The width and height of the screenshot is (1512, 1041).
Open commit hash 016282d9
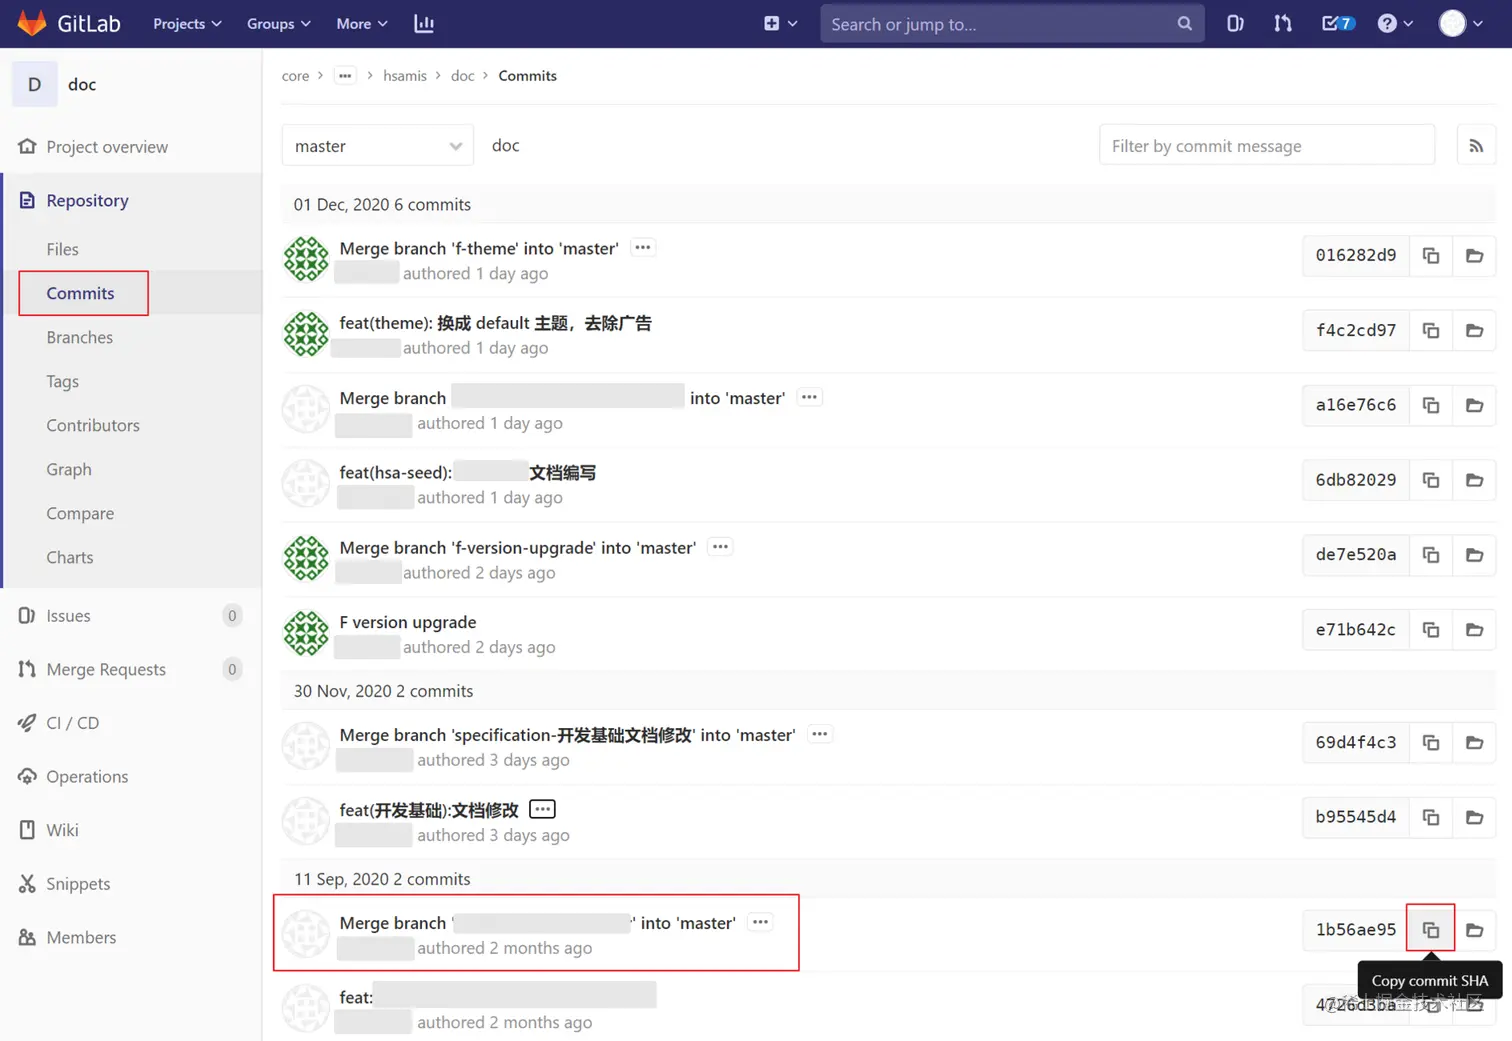click(1355, 256)
